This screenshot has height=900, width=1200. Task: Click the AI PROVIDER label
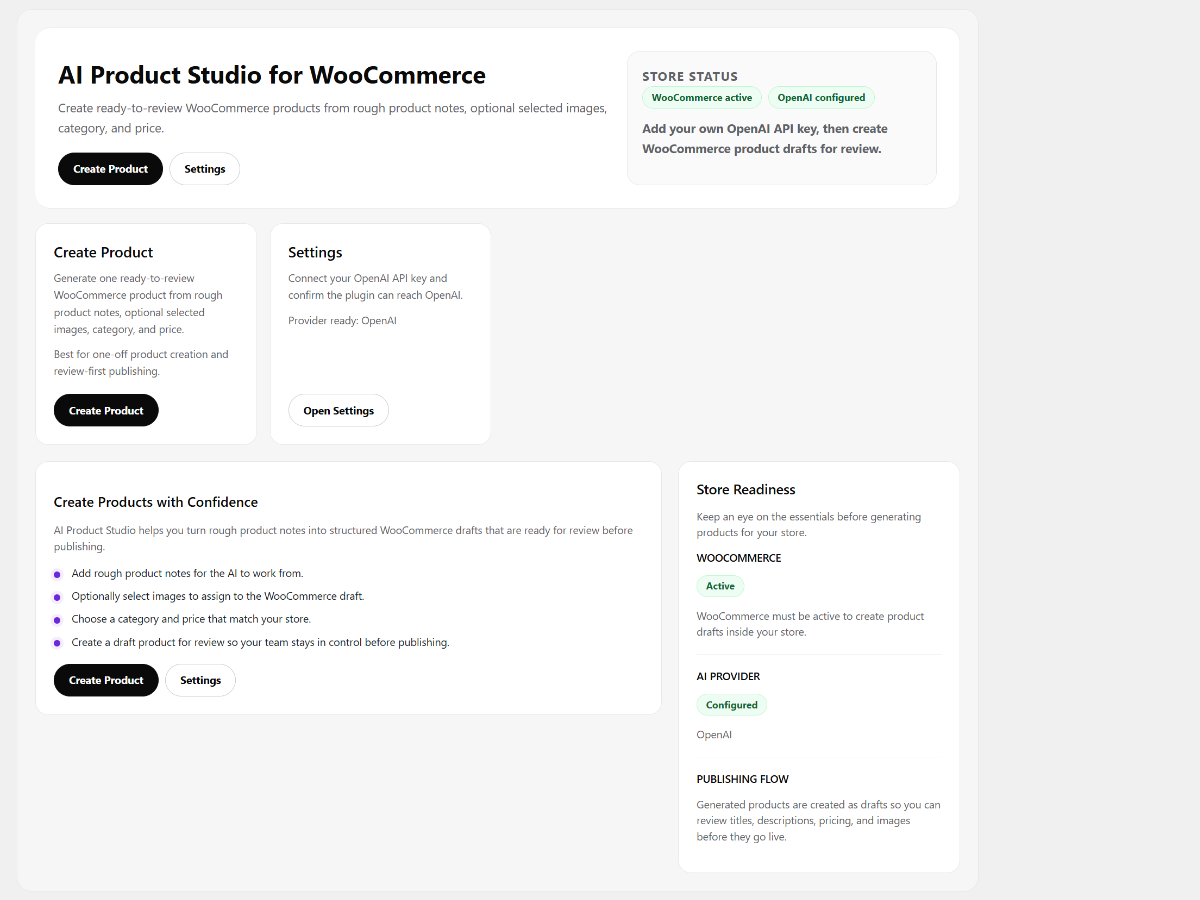(728, 677)
